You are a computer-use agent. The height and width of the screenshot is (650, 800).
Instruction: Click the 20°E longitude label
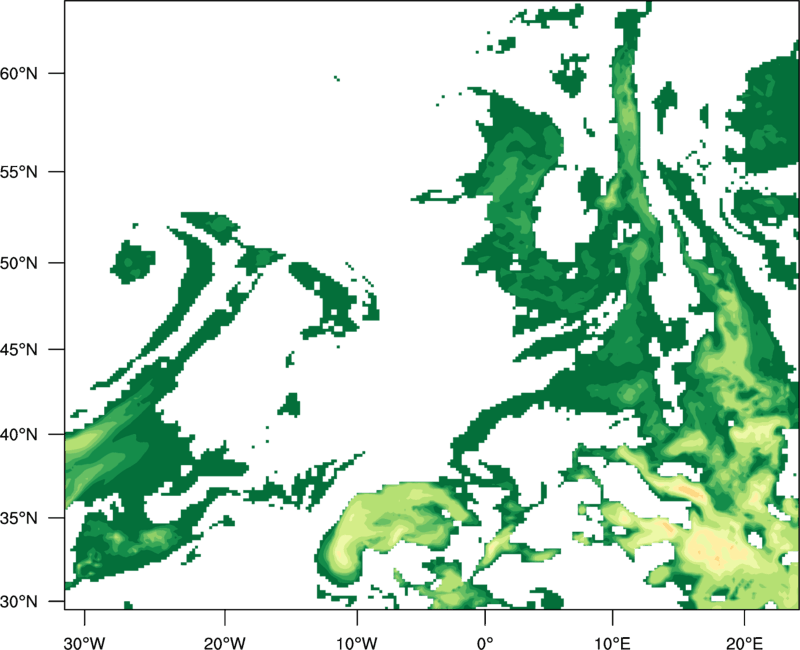(x=744, y=643)
